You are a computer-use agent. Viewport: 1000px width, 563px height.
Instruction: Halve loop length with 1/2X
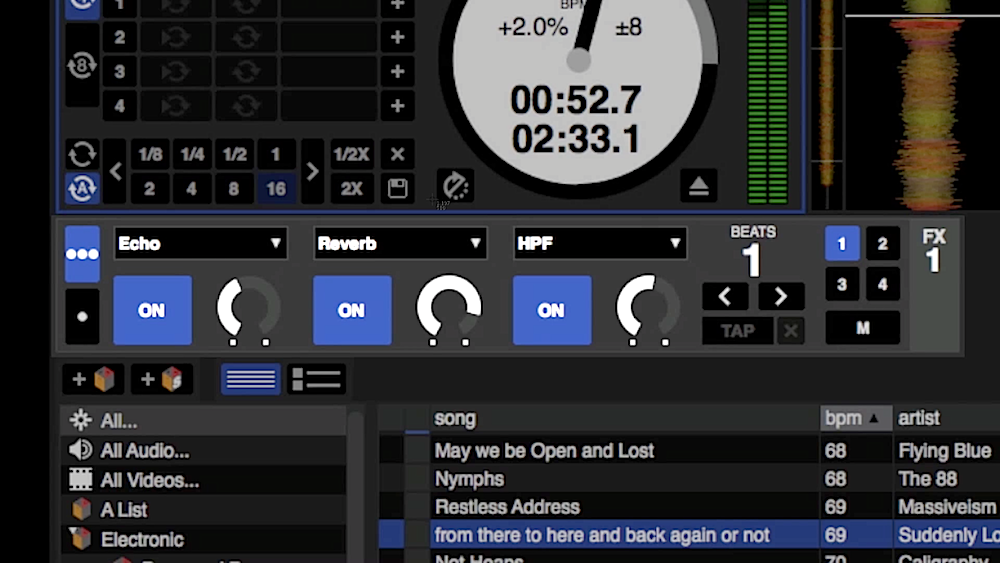click(351, 154)
